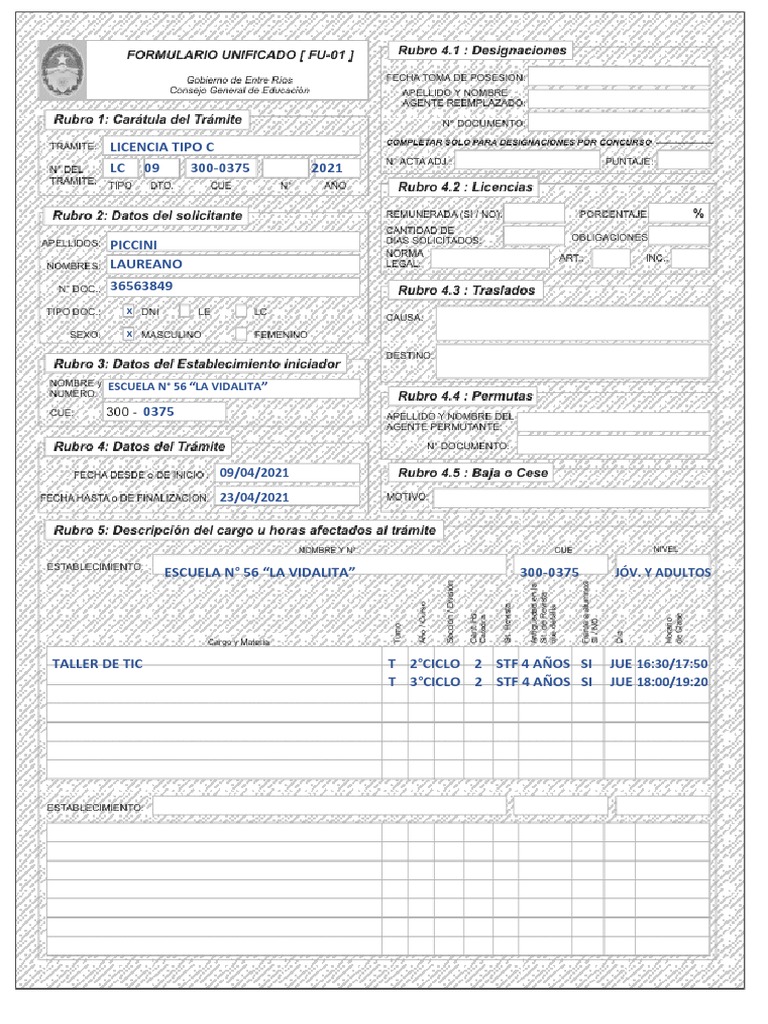Click the Rubro 4.3 : Traslados heading
Image resolution: width=768 pixels, height=1024 pixels.
pyautogui.click(x=466, y=291)
